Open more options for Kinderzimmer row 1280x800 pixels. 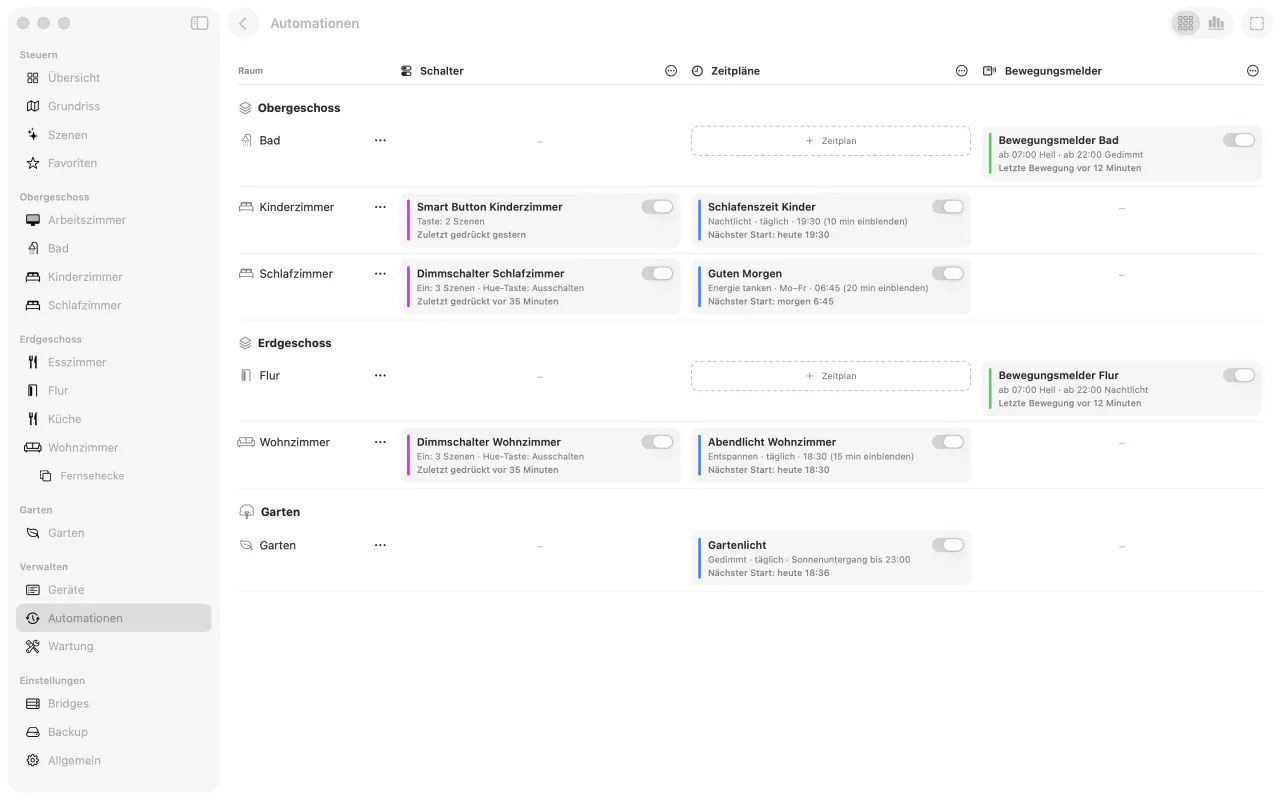pos(380,207)
